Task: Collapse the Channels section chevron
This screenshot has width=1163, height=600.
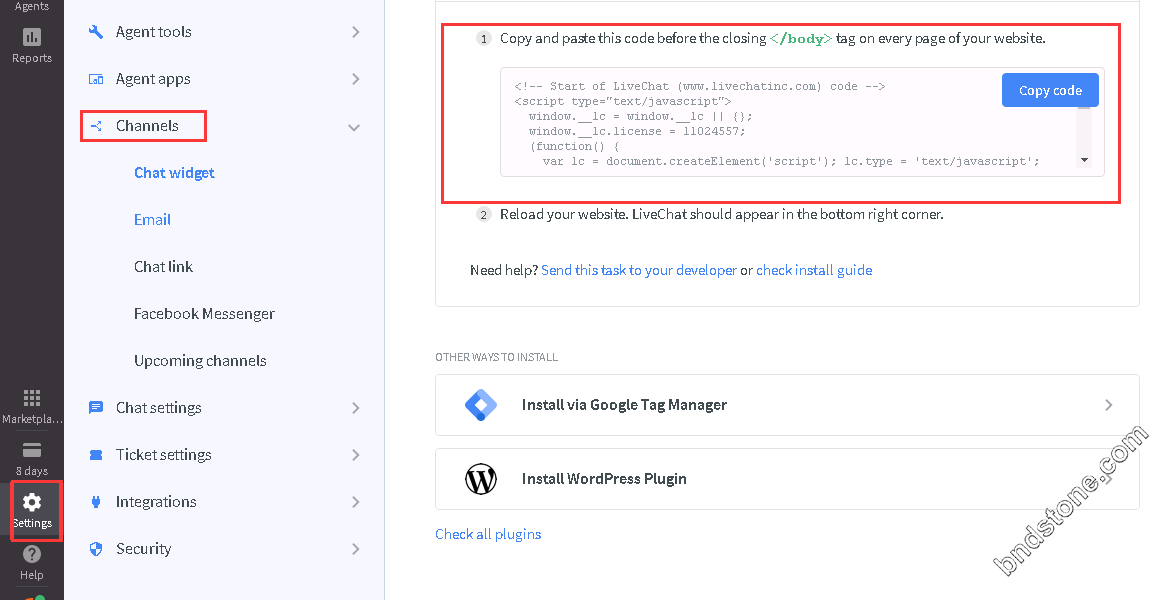Action: 355,128
